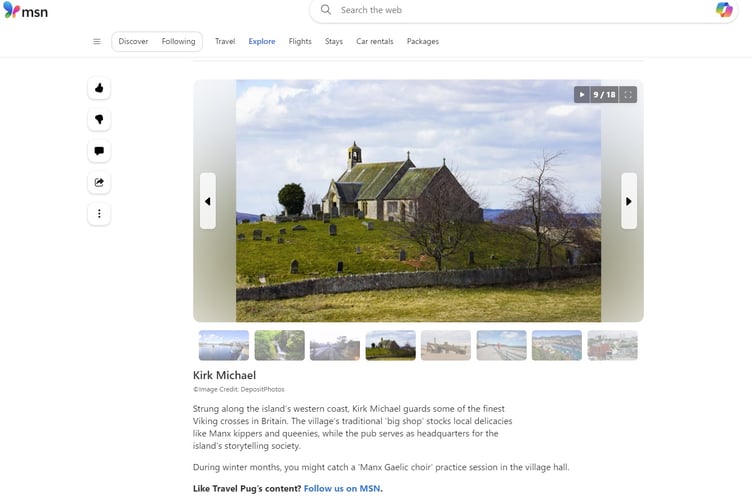
Task: Open the Flights tab
Action: [300, 41]
